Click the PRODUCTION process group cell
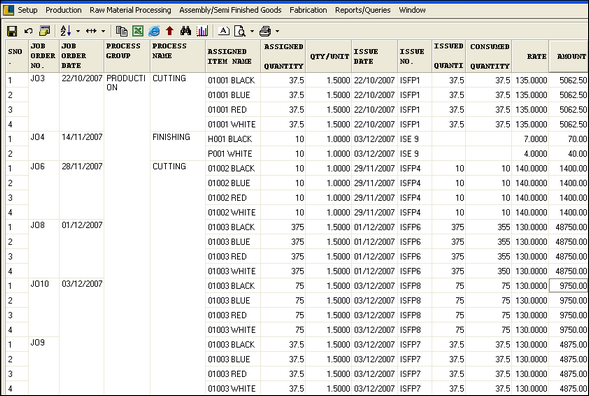Image resolution: width=589 pixels, height=396 pixels. pos(127,233)
